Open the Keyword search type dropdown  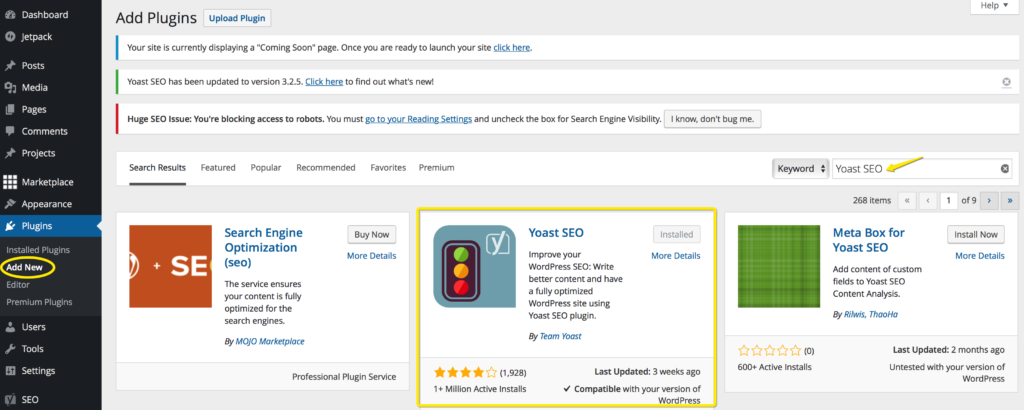[801, 168]
